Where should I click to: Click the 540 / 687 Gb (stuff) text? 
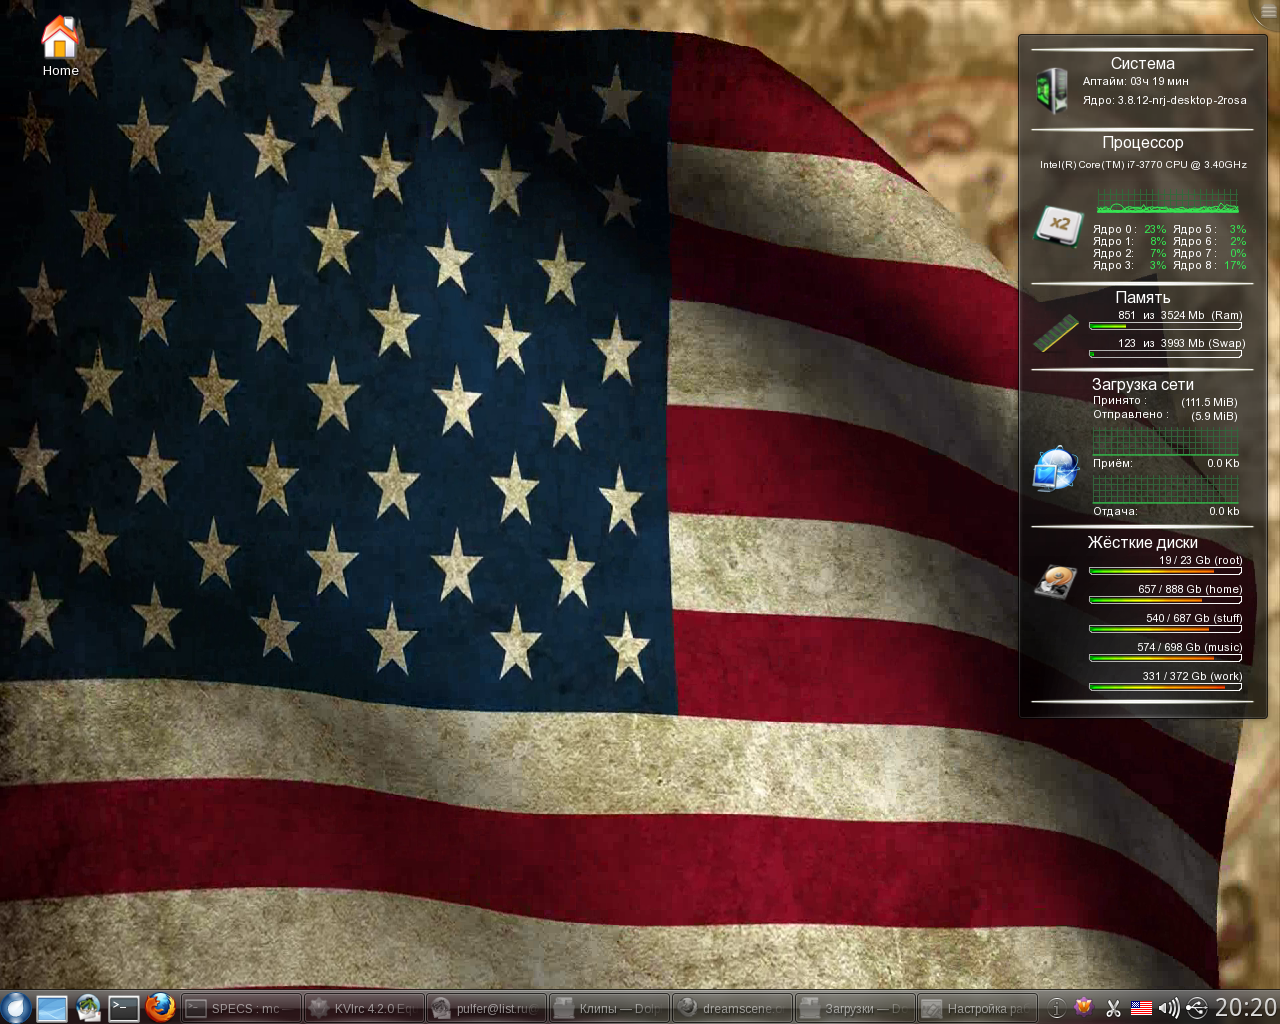pyautogui.click(x=1194, y=618)
